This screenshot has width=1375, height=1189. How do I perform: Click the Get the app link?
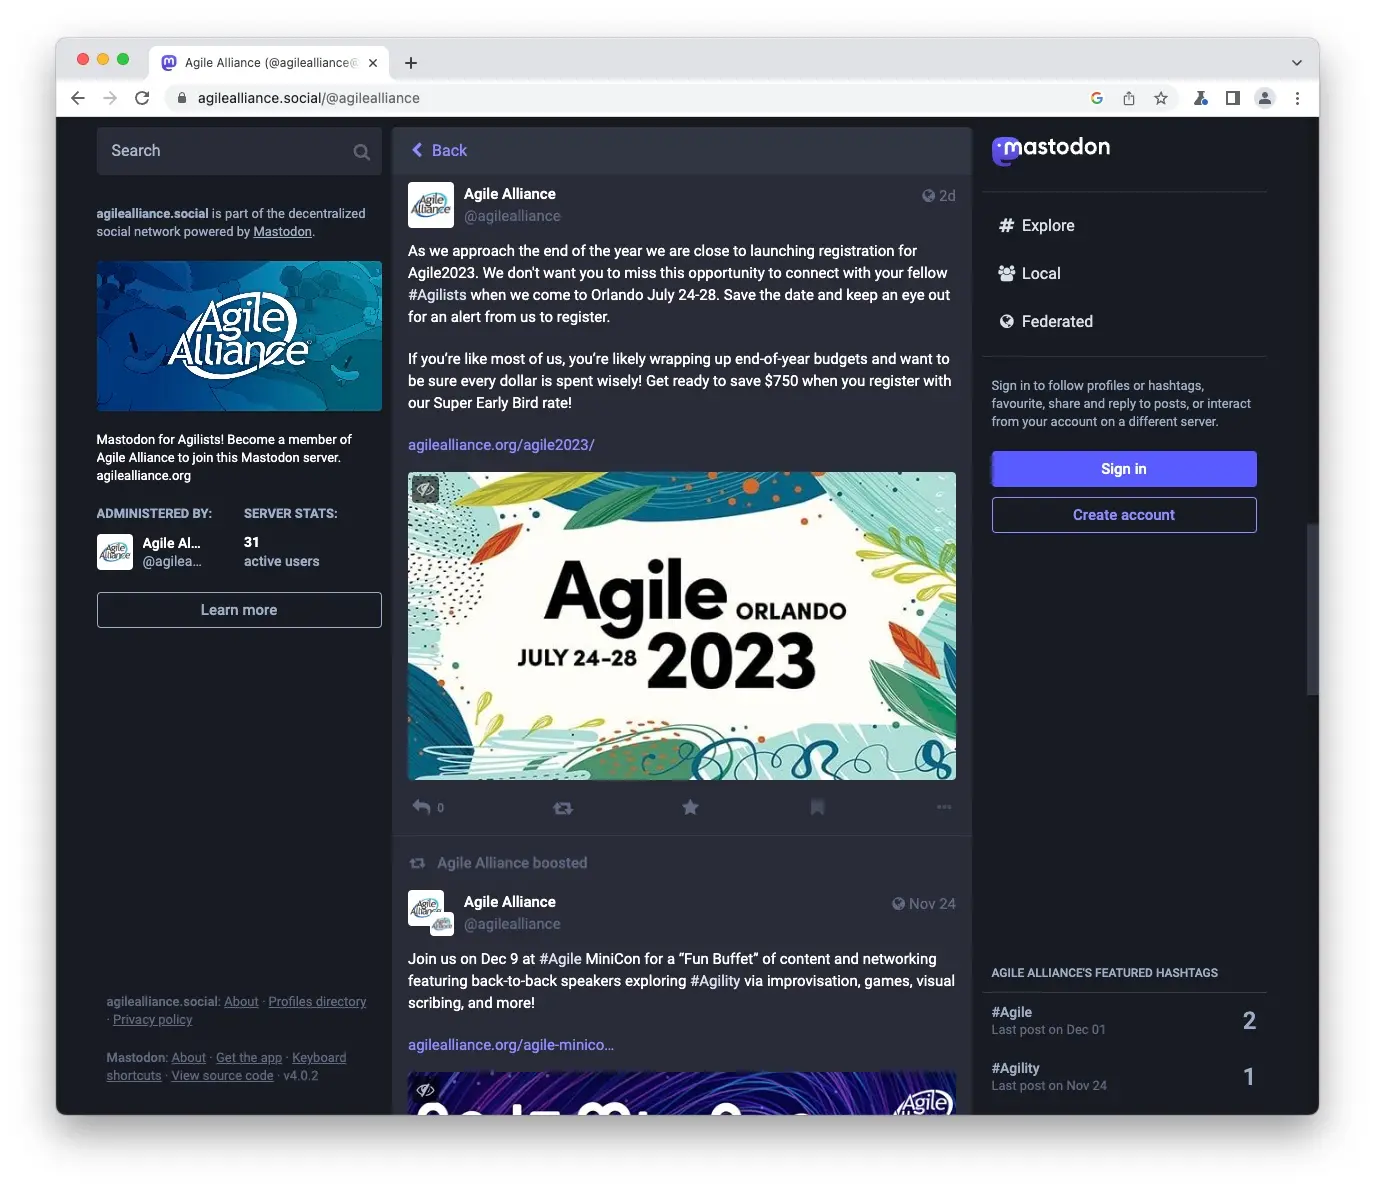(x=249, y=1058)
